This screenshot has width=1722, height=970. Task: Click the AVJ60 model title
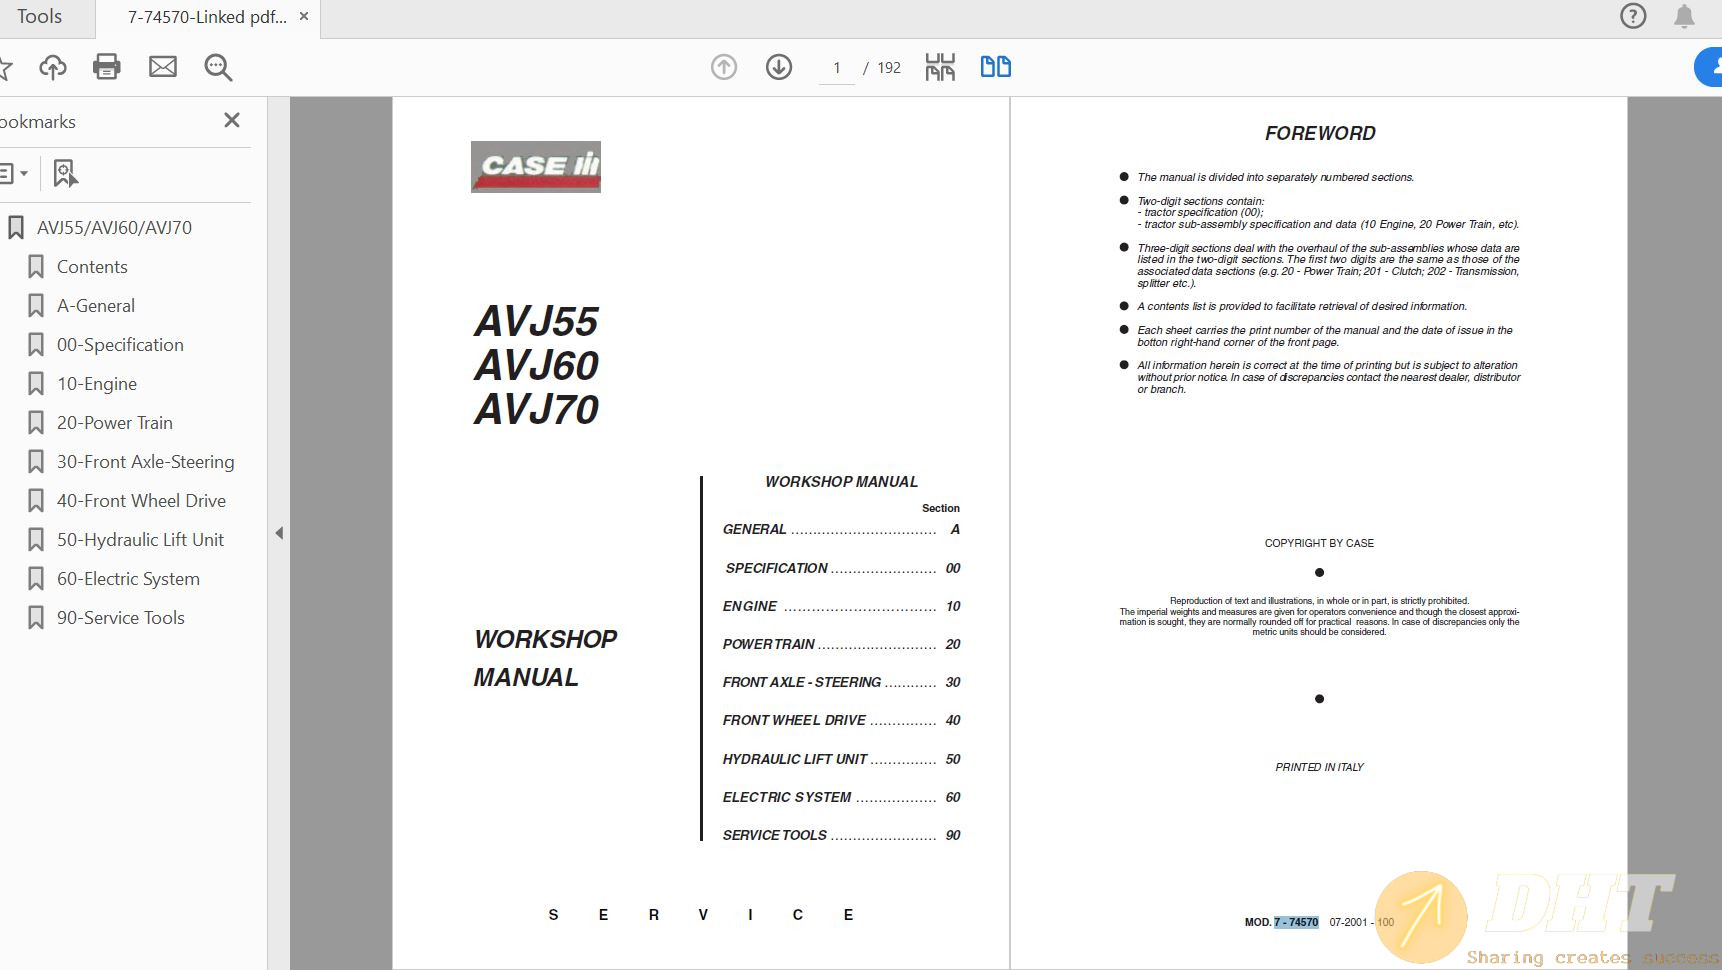(x=536, y=366)
